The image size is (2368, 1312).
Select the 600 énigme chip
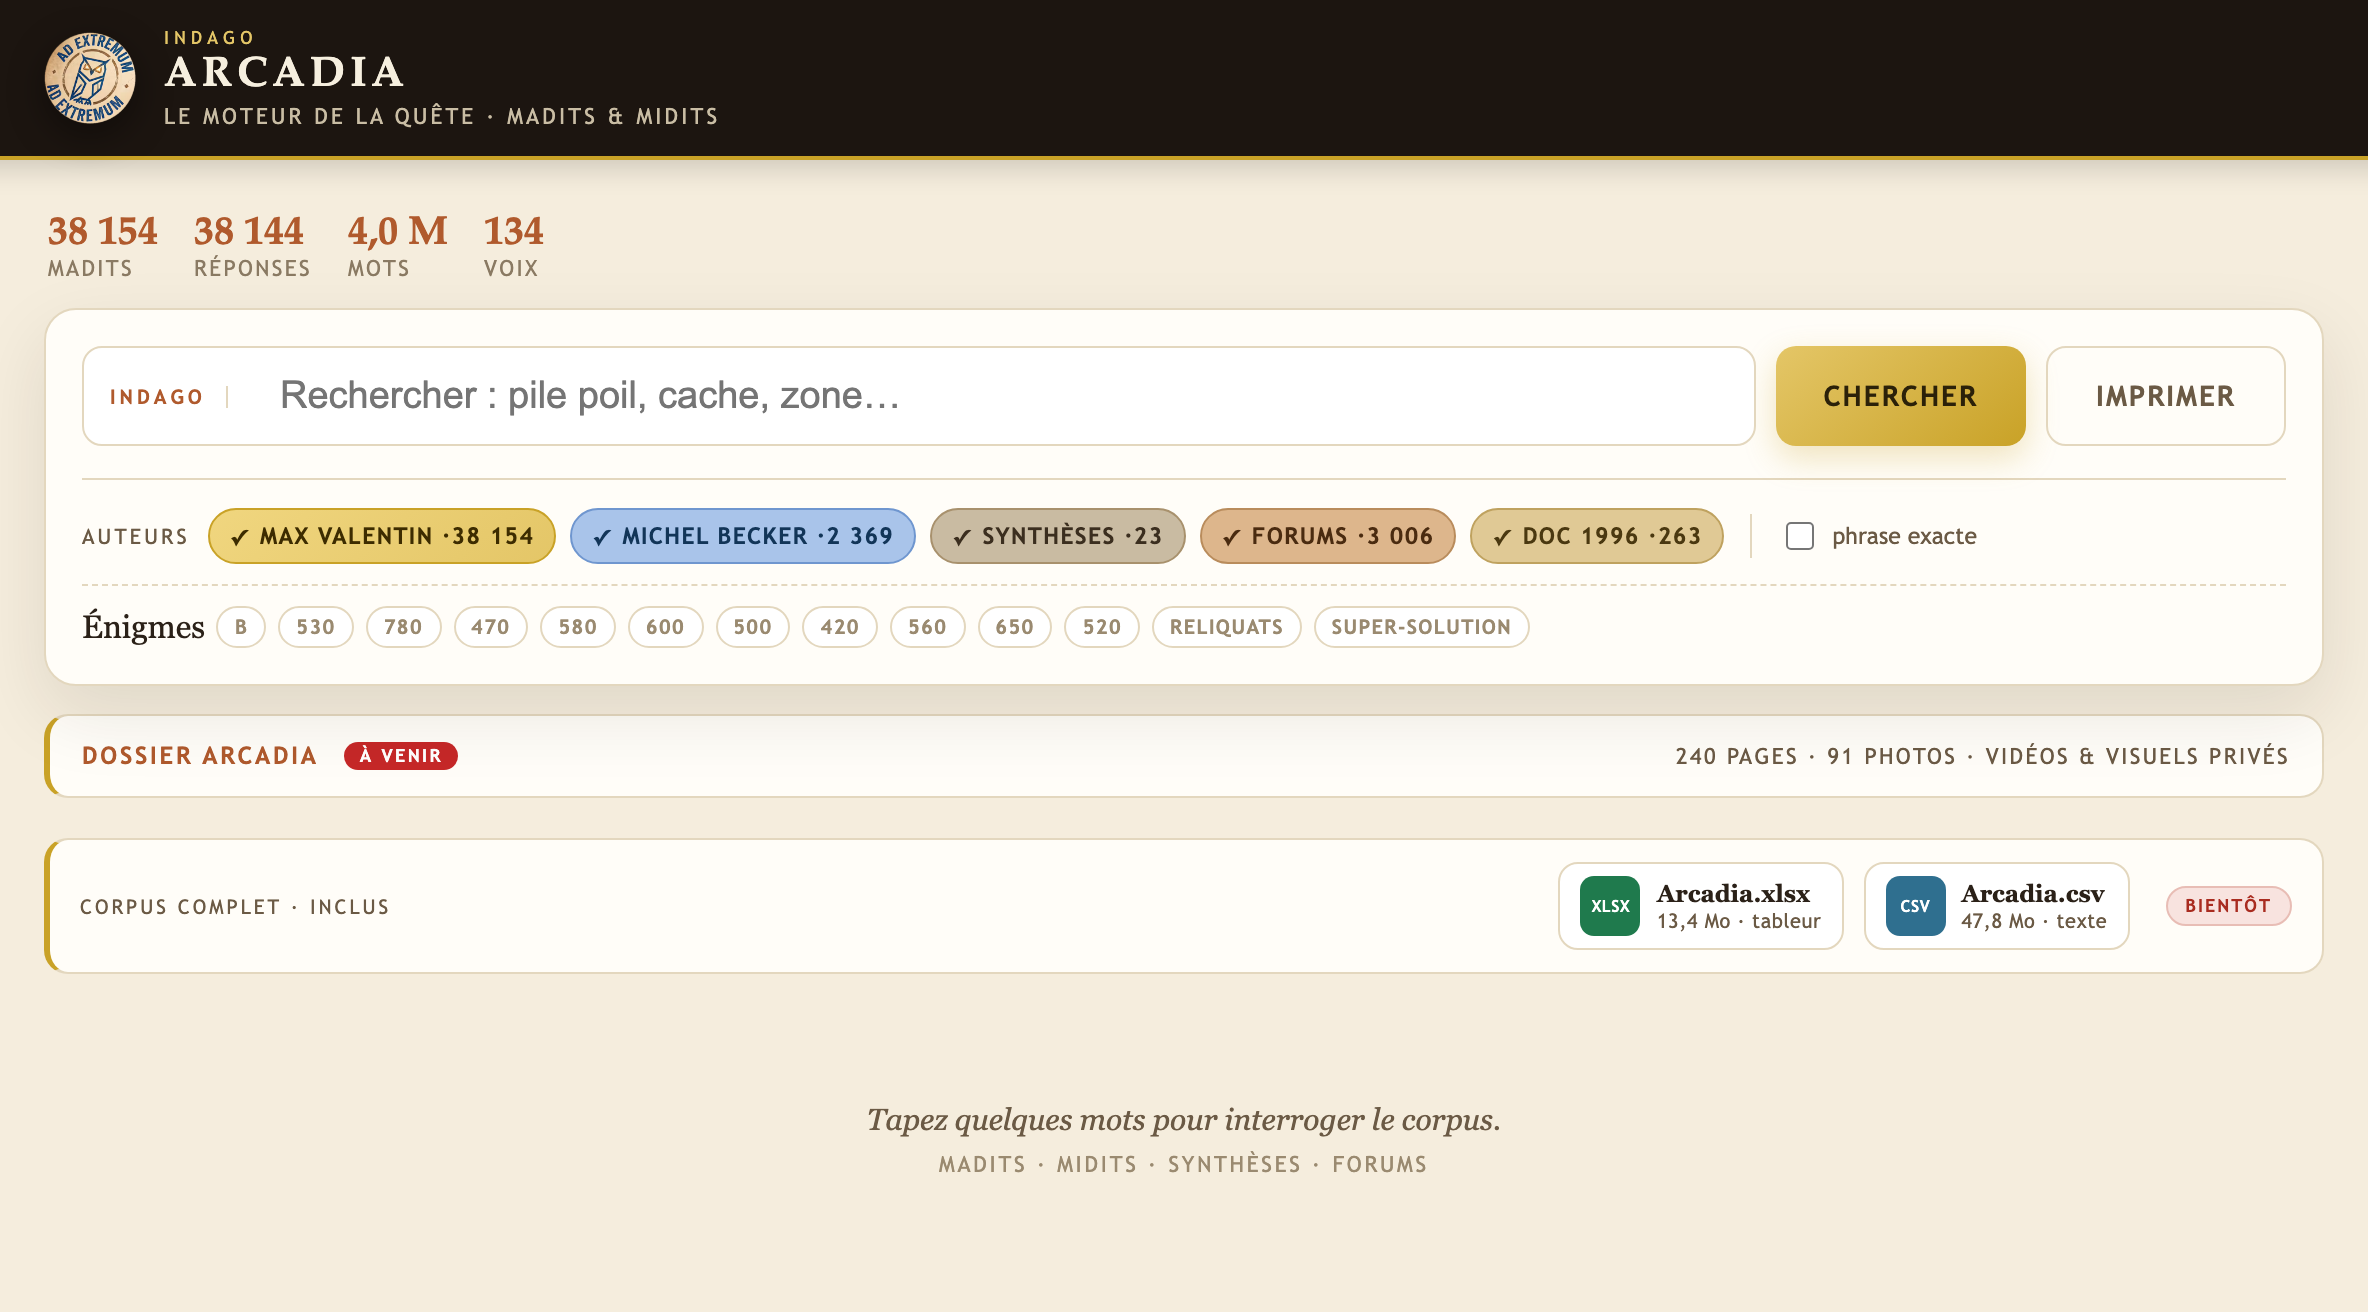point(666,627)
